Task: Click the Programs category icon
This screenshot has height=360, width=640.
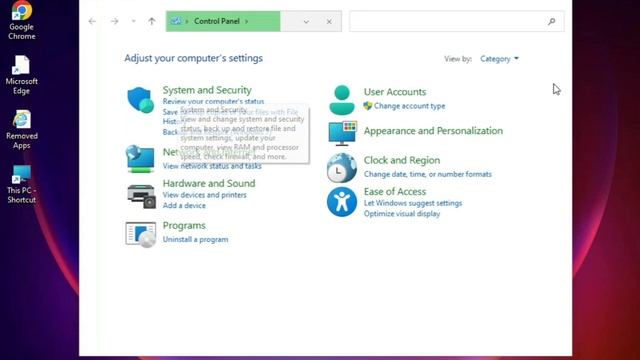Action: pos(141,234)
